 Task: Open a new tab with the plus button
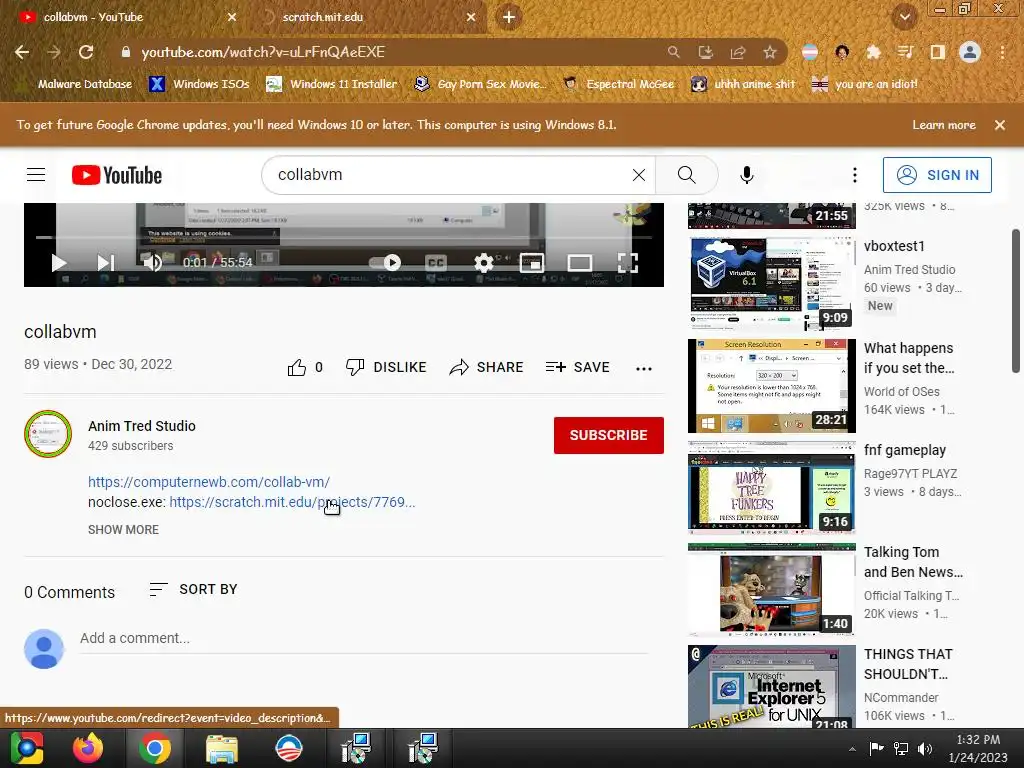pyautogui.click(x=509, y=17)
